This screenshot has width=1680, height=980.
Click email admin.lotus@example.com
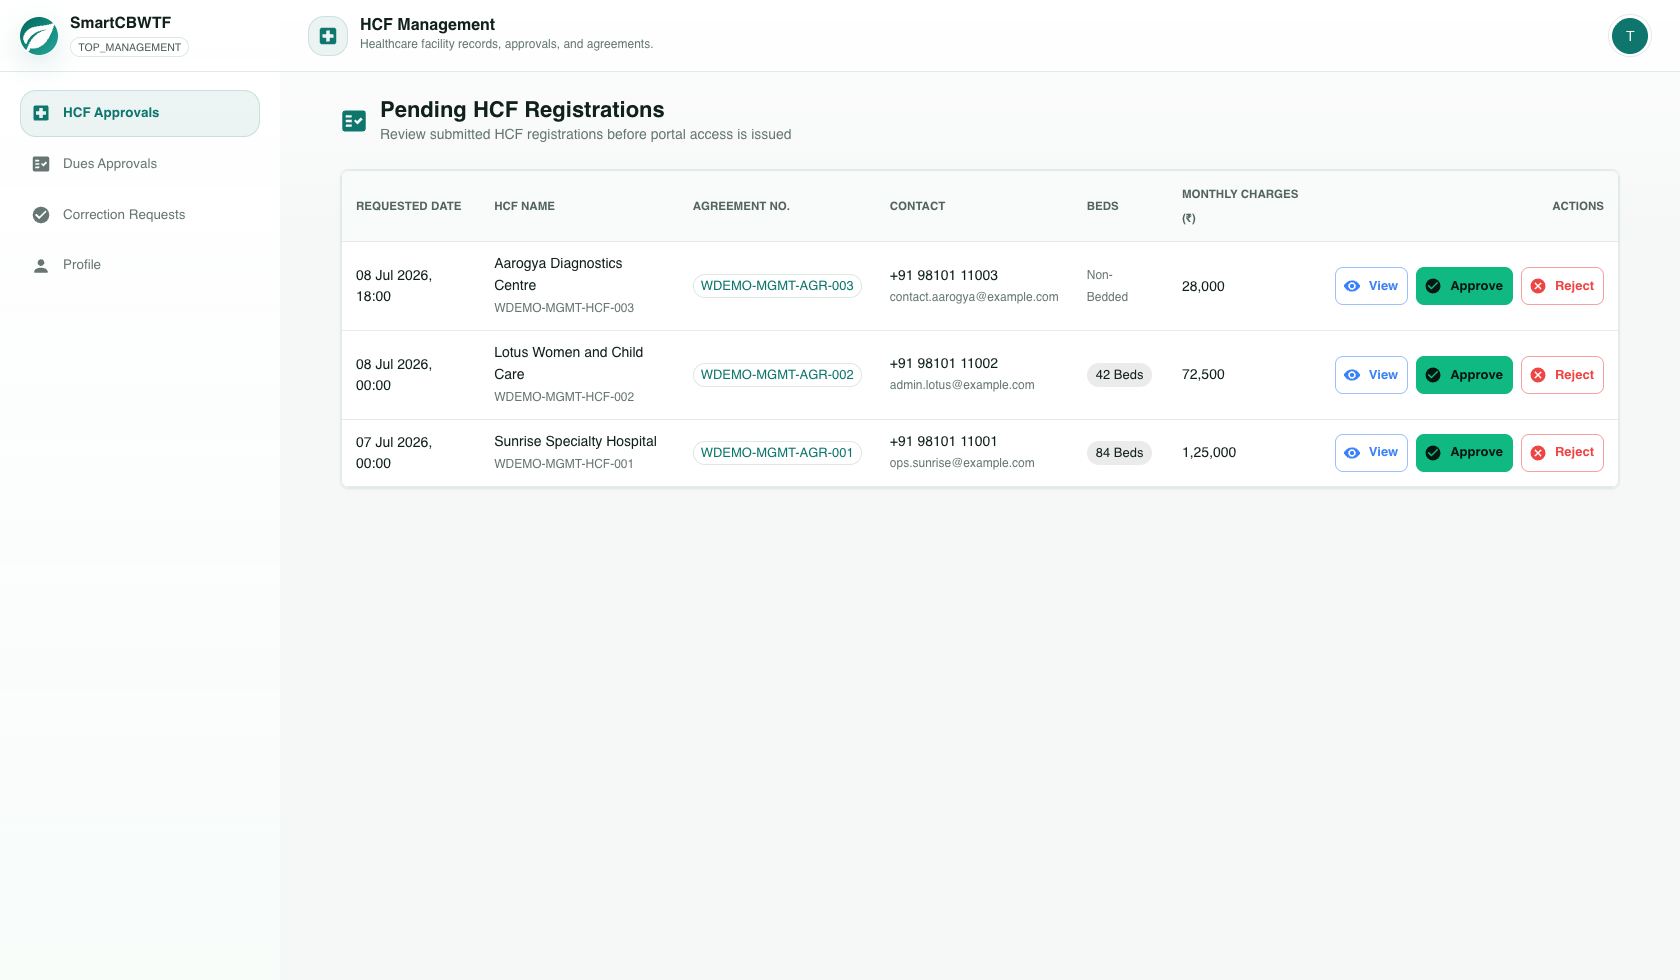pyautogui.click(x=962, y=385)
